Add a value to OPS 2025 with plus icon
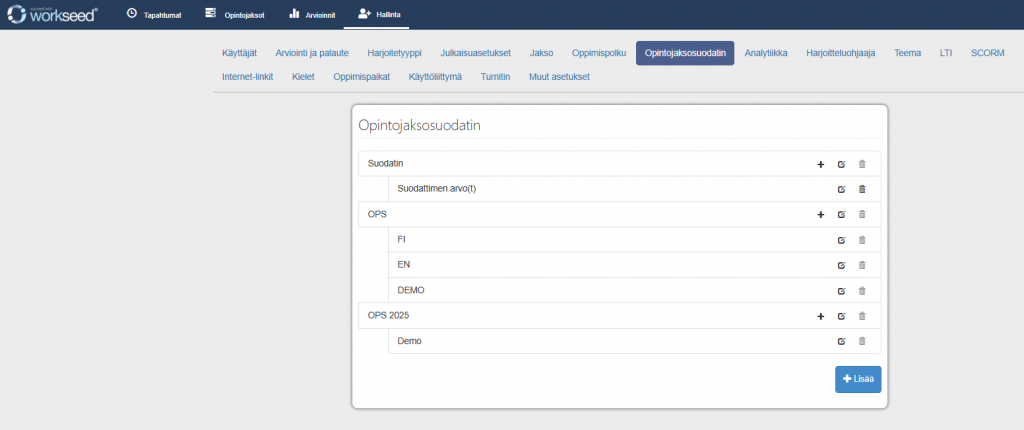 820,316
